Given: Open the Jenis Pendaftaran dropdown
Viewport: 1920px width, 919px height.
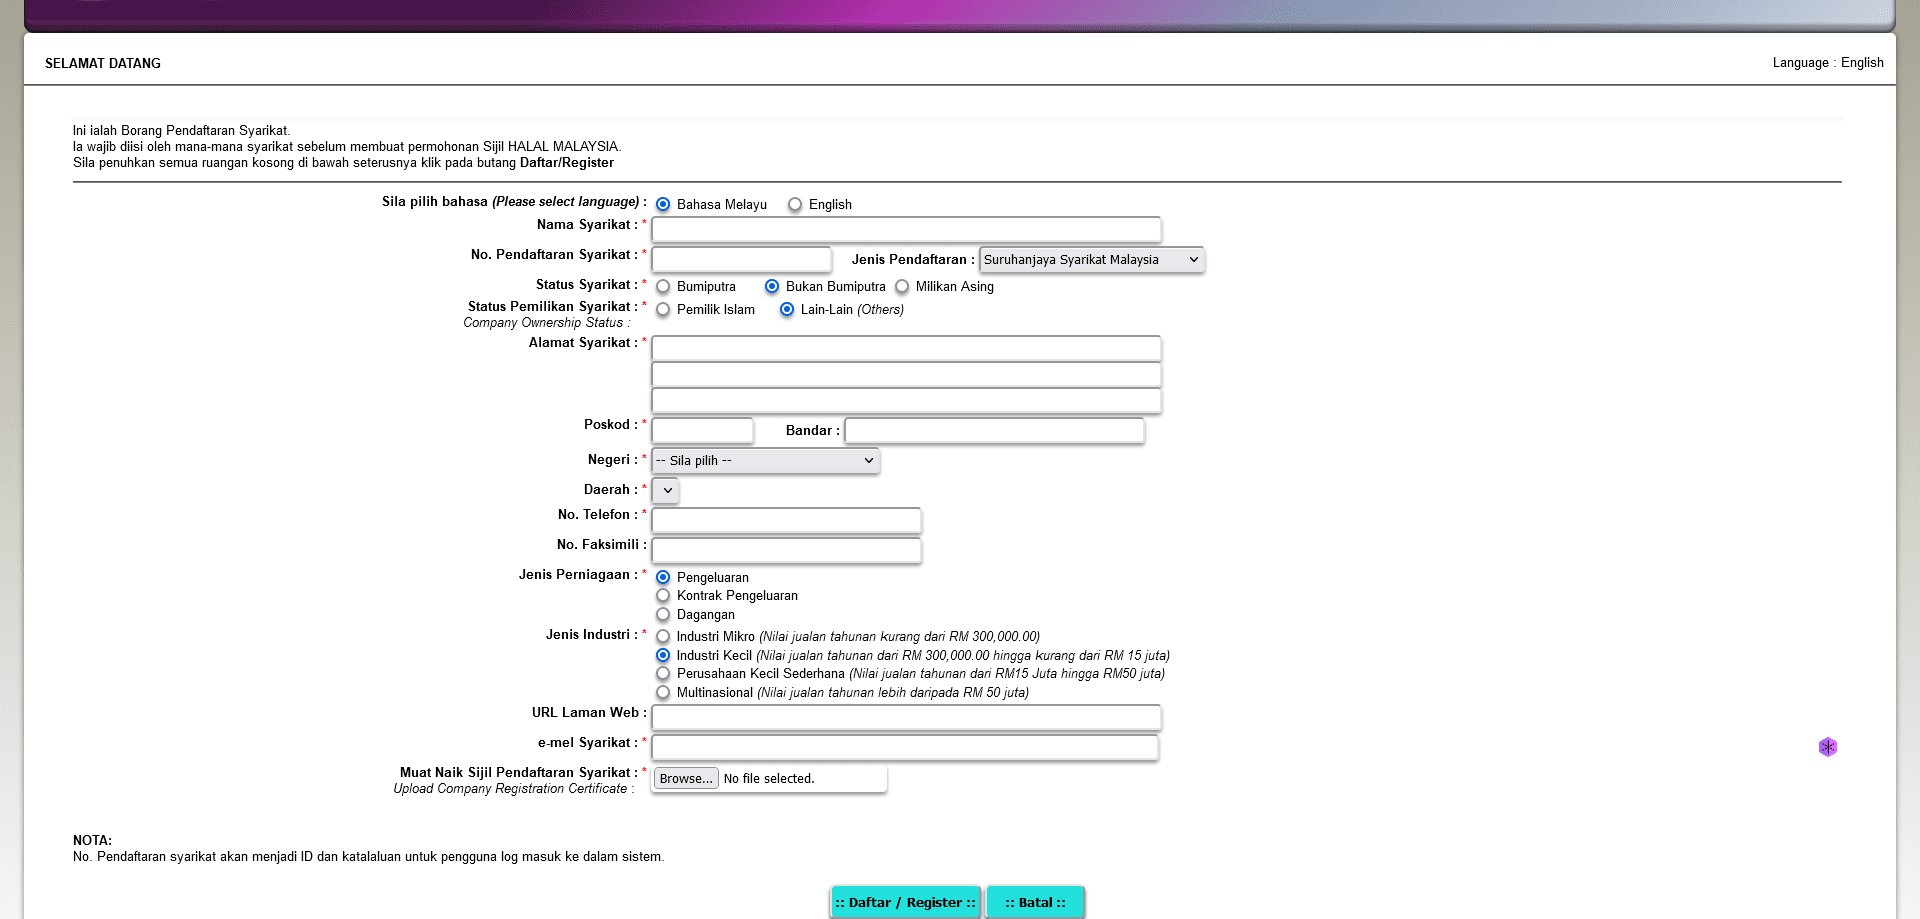Looking at the screenshot, I should coord(1091,260).
